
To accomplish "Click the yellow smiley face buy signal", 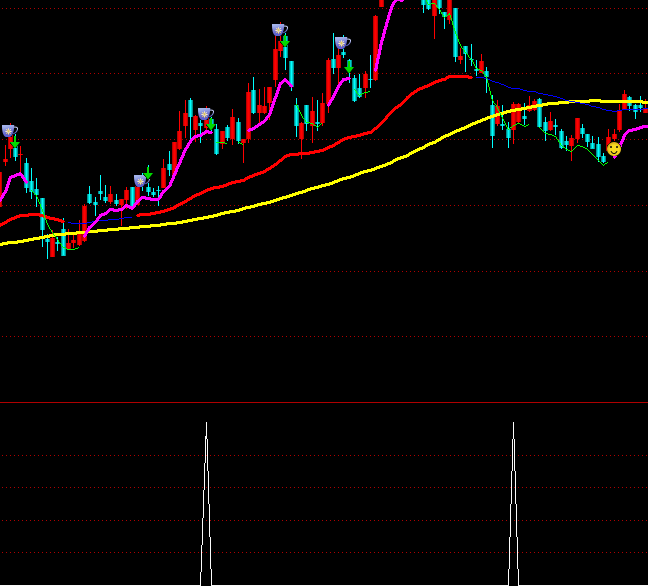I will tap(614, 149).
